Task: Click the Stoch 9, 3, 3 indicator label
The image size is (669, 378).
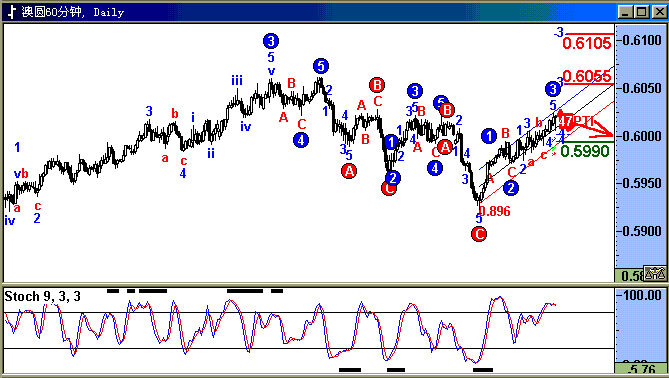Action: coord(43,296)
